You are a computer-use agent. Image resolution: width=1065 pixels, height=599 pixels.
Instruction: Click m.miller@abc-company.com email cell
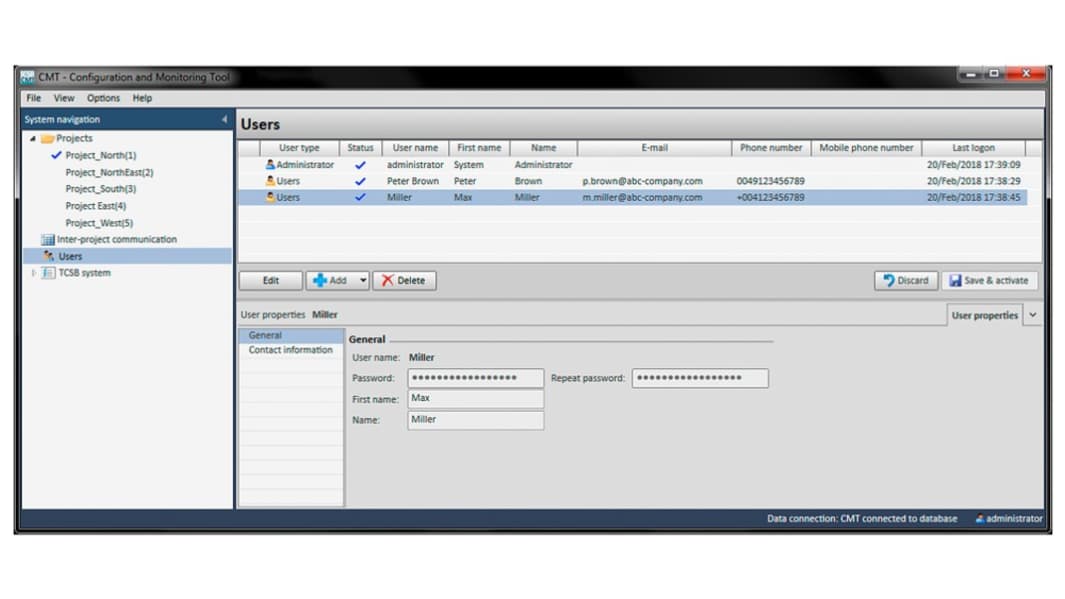(x=643, y=198)
